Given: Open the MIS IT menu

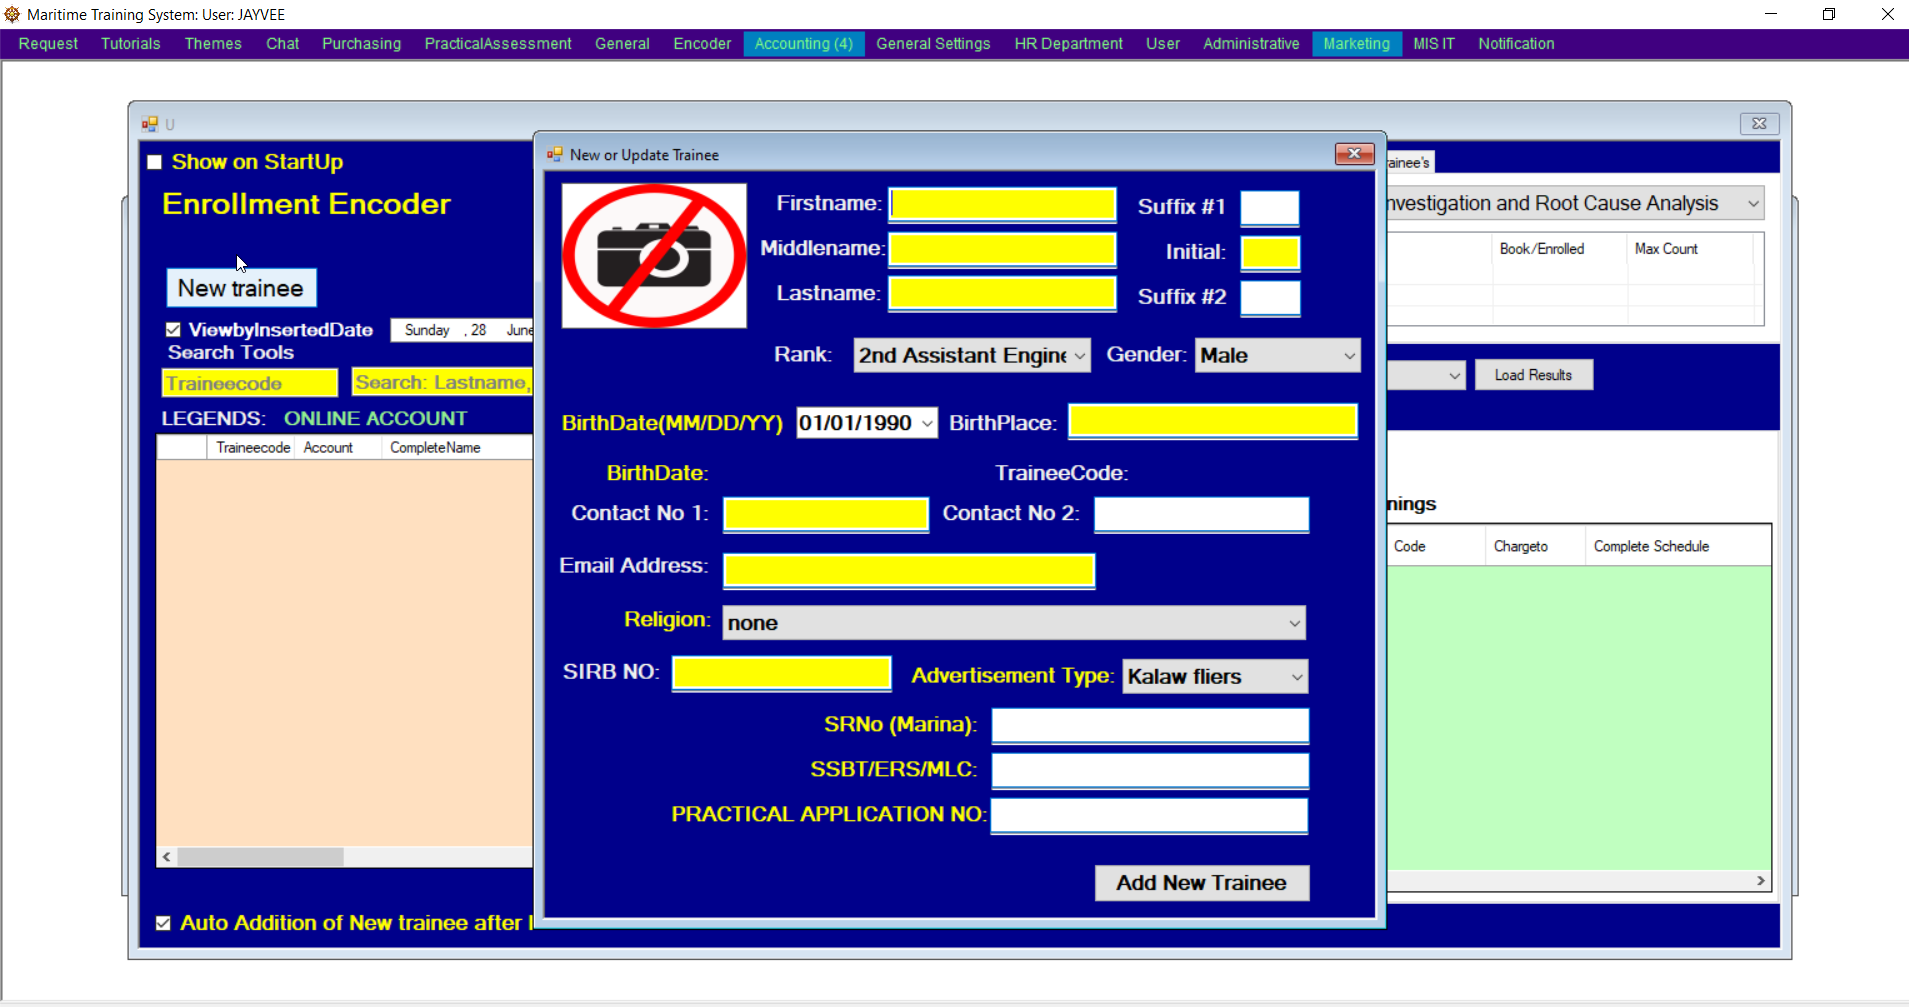Looking at the screenshot, I should point(1434,44).
